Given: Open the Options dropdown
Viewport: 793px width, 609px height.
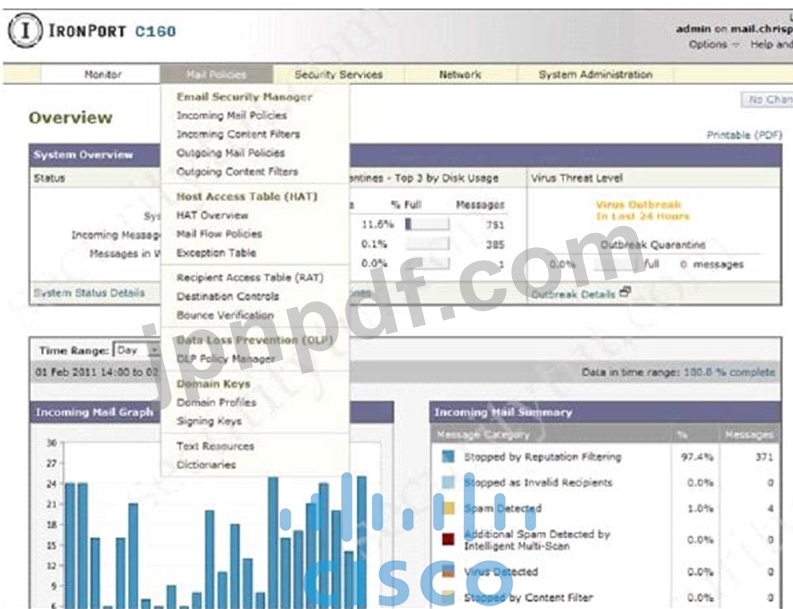Looking at the screenshot, I should click(x=713, y=45).
